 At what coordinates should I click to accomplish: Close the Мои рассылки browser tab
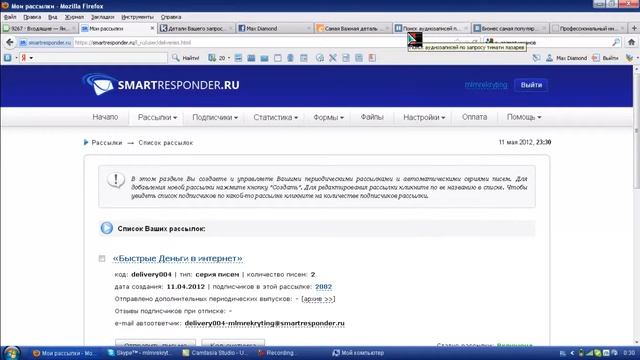(152, 28)
